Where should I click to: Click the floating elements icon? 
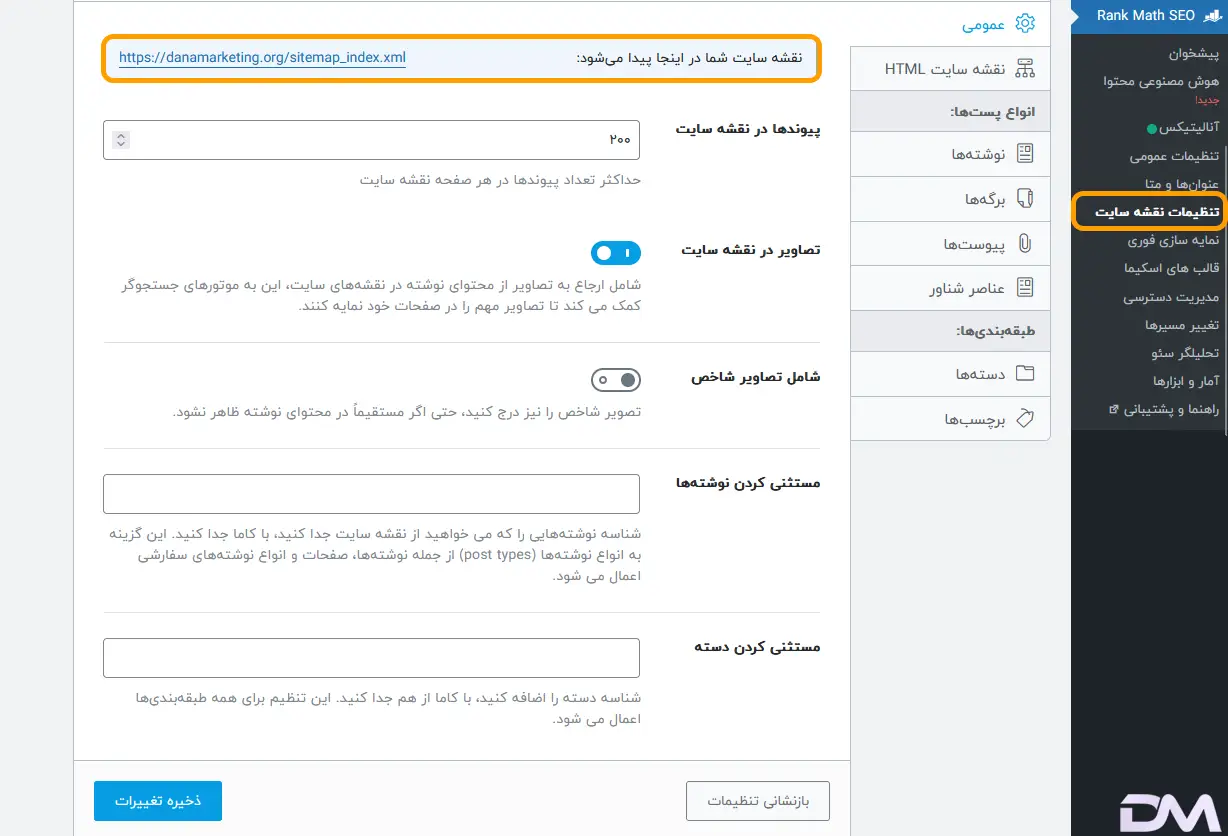[1024, 288]
